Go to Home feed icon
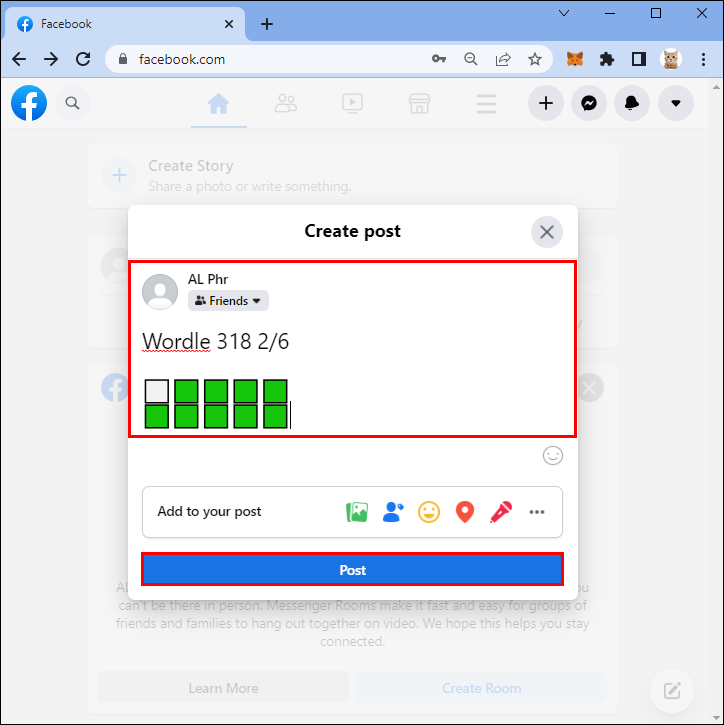The width and height of the screenshot is (724, 725). click(x=218, y=103)
